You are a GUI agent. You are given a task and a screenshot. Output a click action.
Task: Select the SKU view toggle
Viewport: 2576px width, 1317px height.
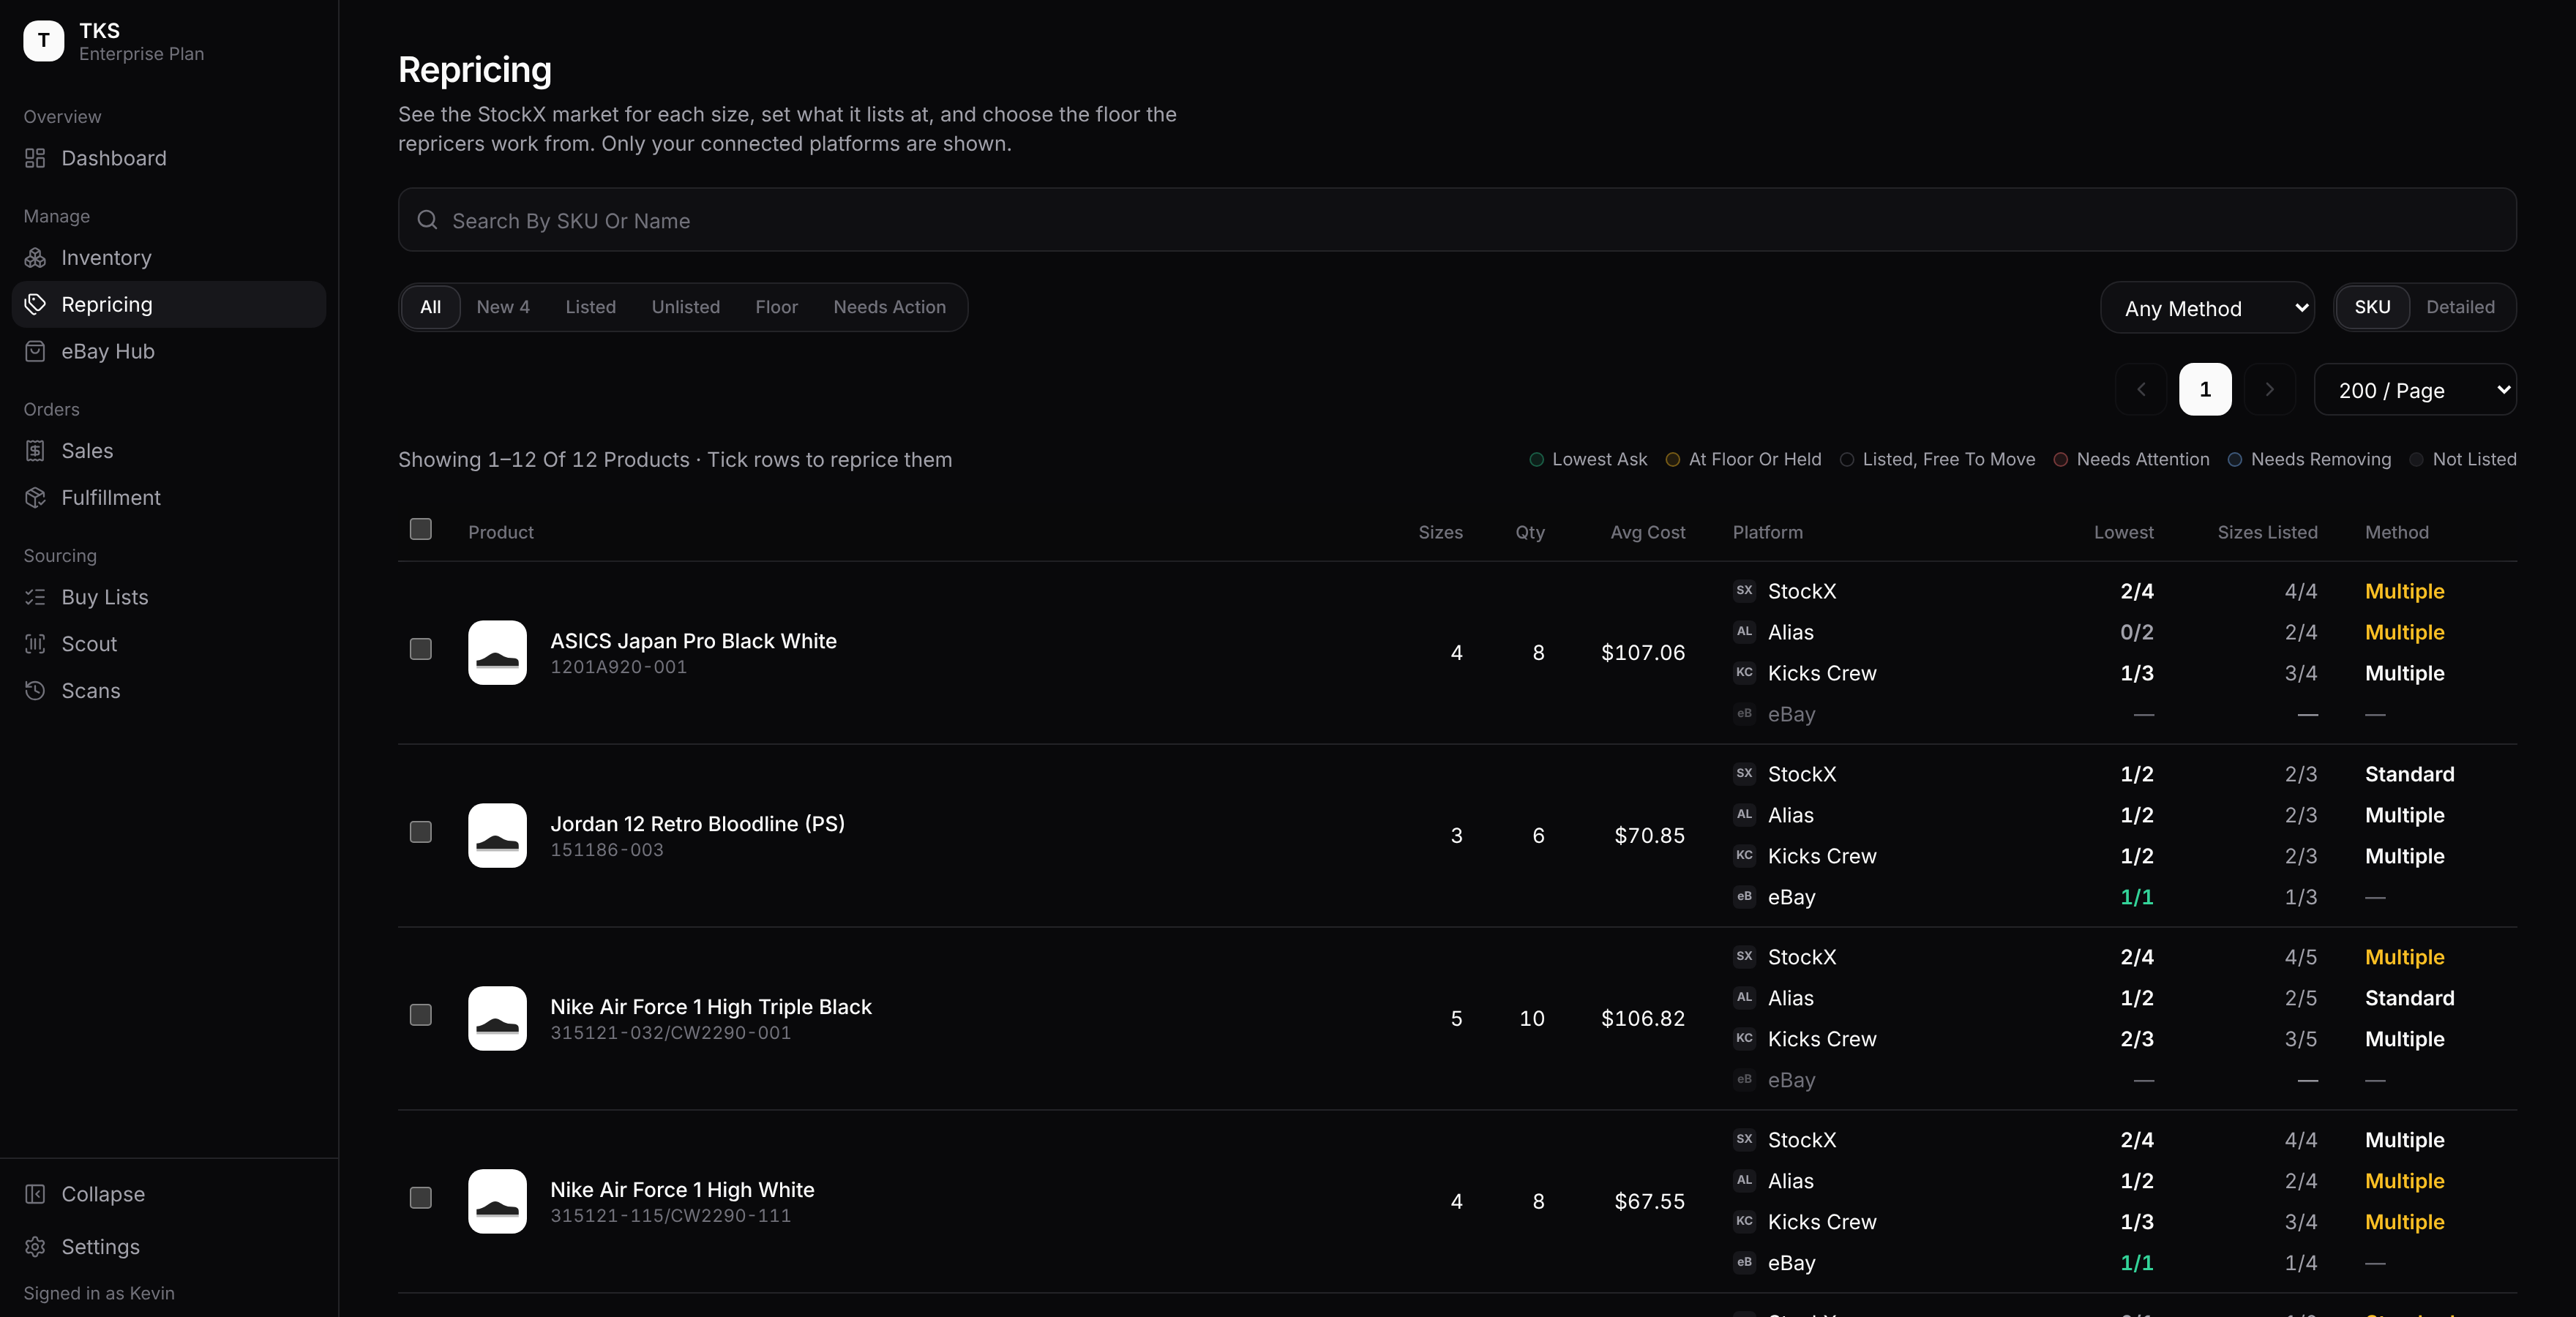pyautogui.click(x=2372, y=307)
